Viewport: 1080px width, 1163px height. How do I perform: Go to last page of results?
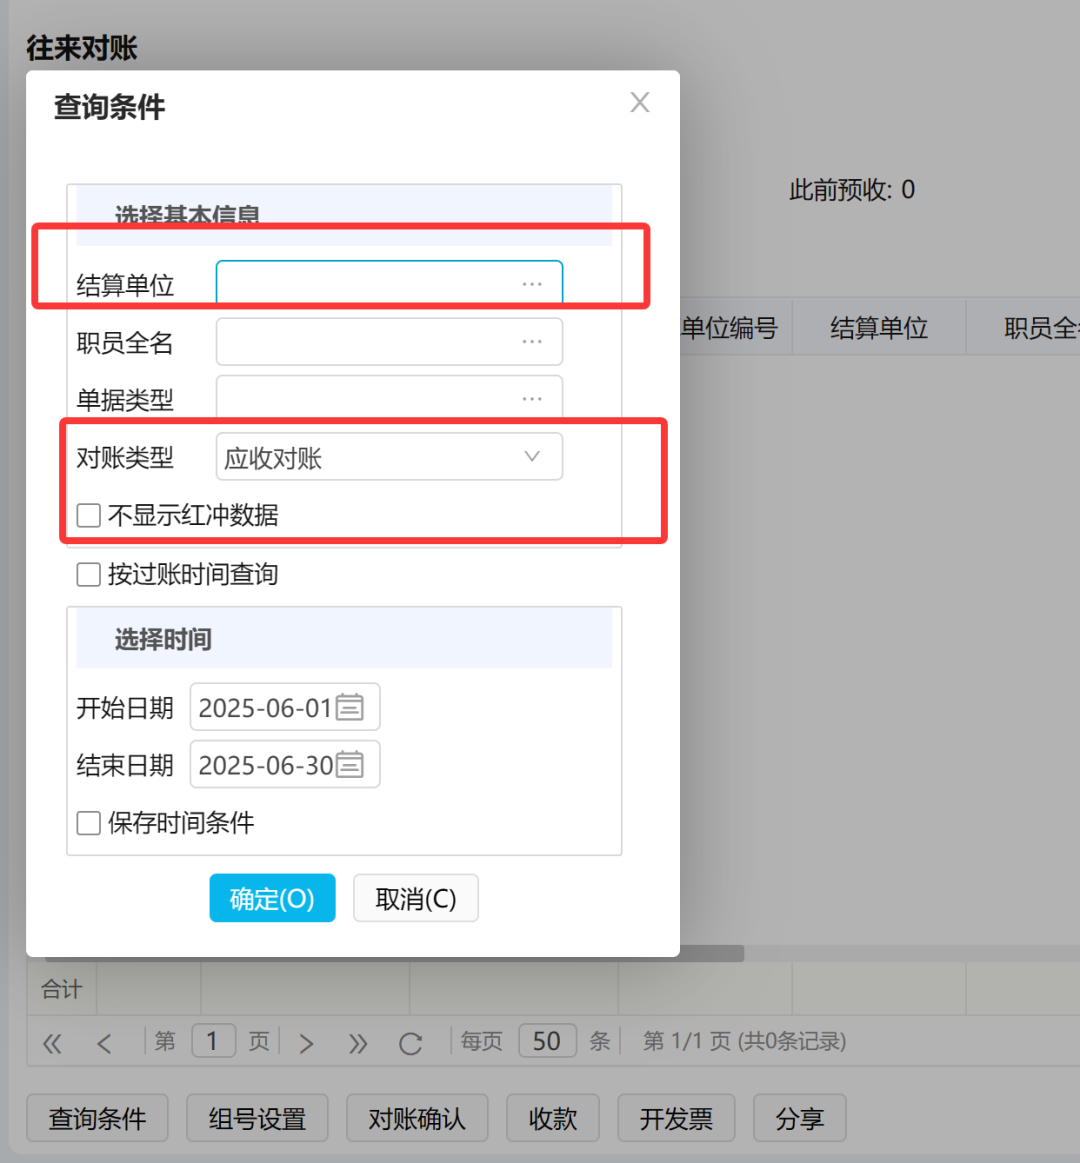coord(358,1043)
